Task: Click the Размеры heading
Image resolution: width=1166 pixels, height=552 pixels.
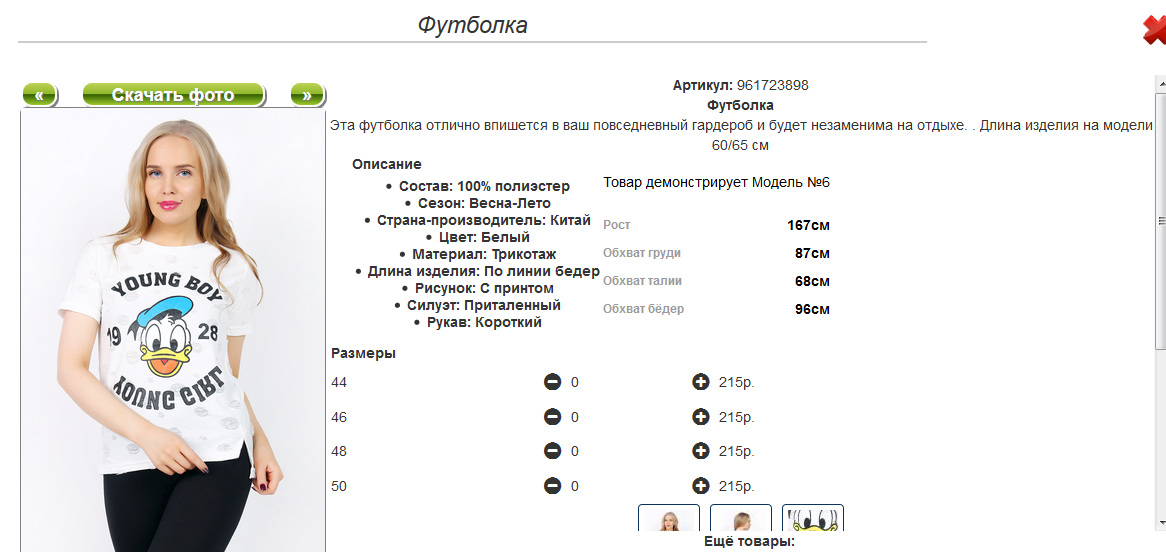Action: tap(364, 353)
